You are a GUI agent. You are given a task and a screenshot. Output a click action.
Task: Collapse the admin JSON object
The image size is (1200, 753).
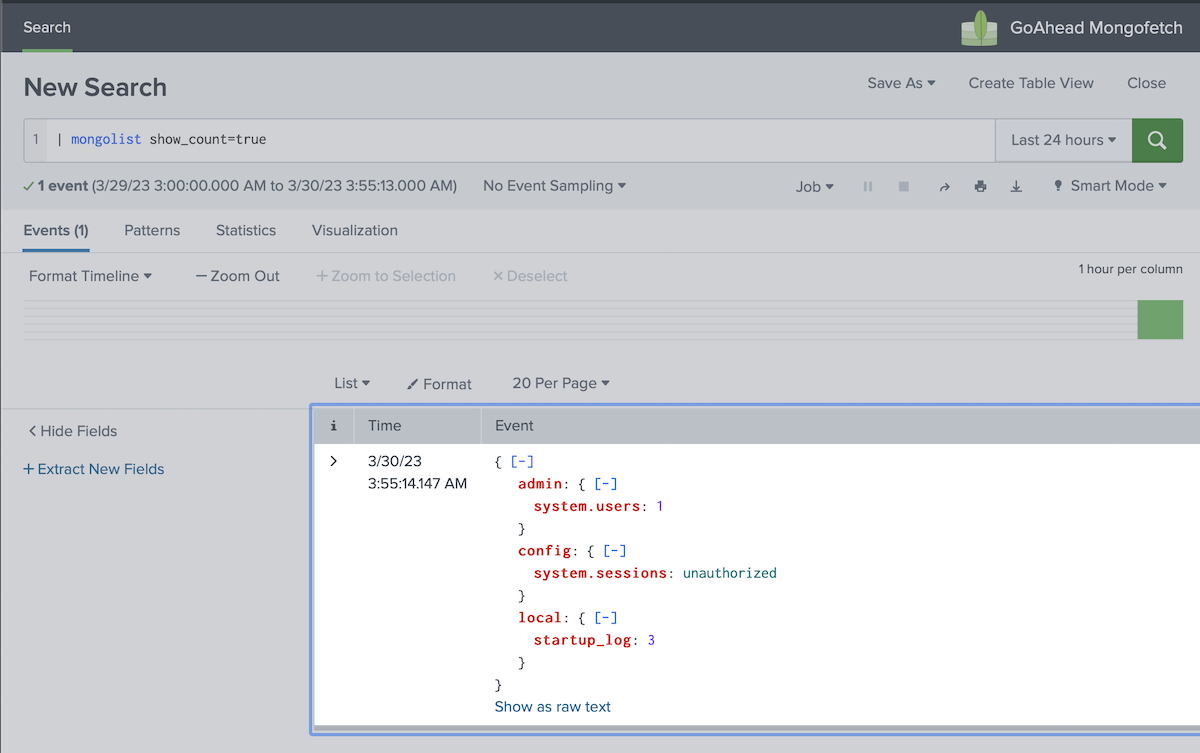point(606,484)
